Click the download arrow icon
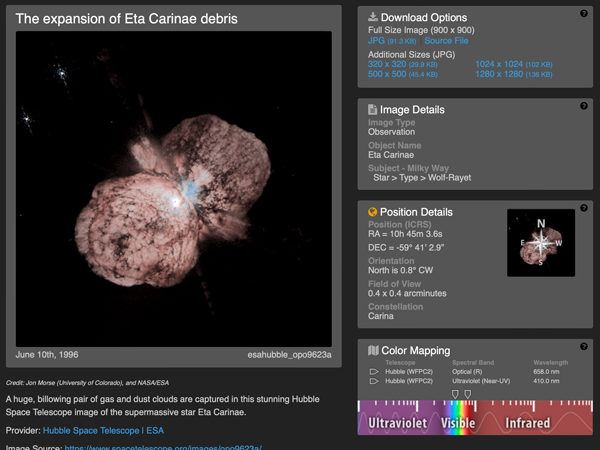600x450 pixels. [373, 16]
